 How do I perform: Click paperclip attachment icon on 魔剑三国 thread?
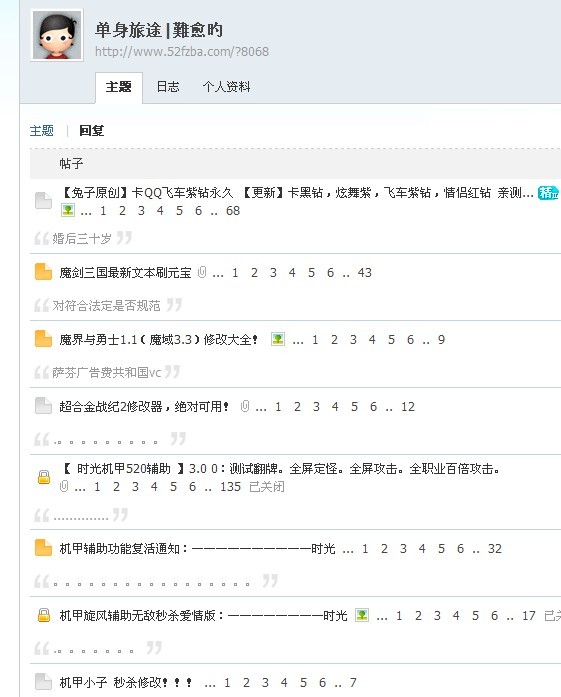(x=202, y=272)
